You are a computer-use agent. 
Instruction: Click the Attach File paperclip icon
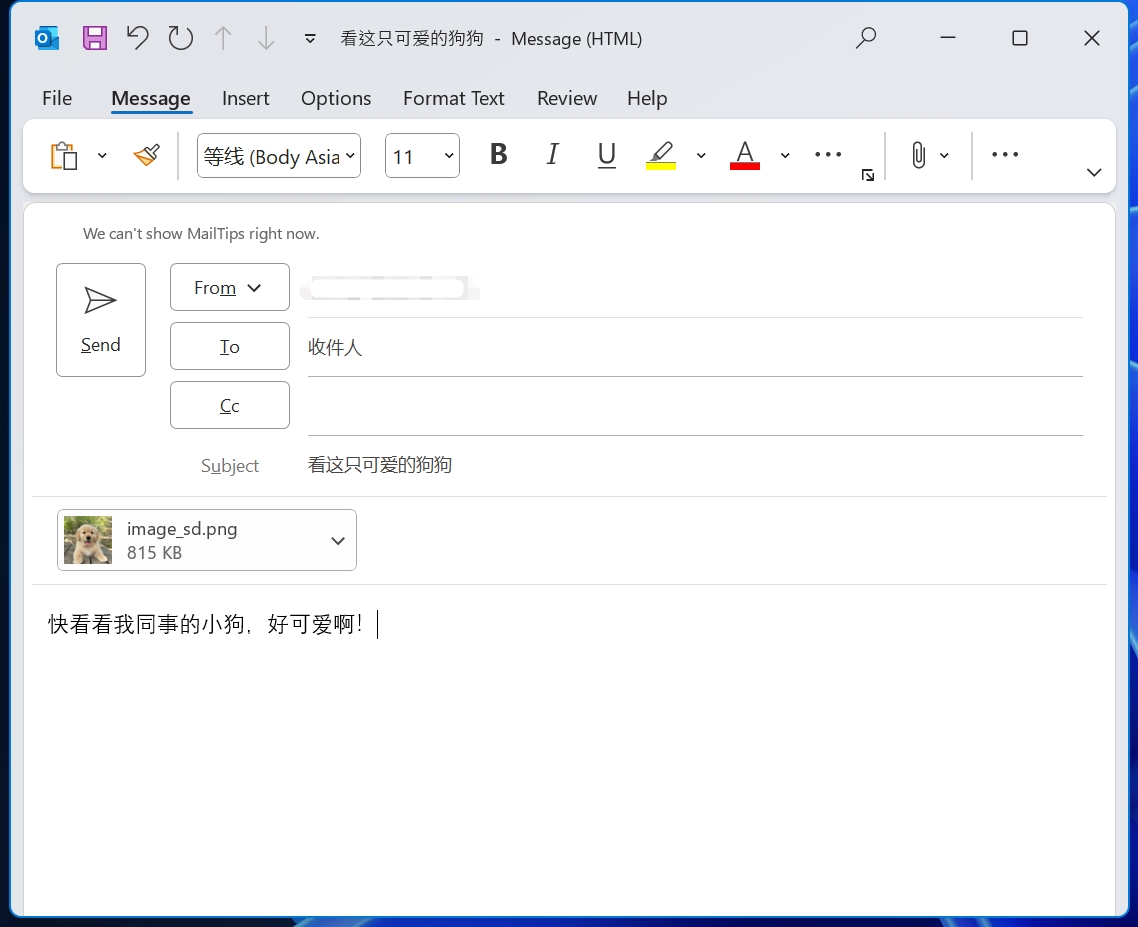918,155
